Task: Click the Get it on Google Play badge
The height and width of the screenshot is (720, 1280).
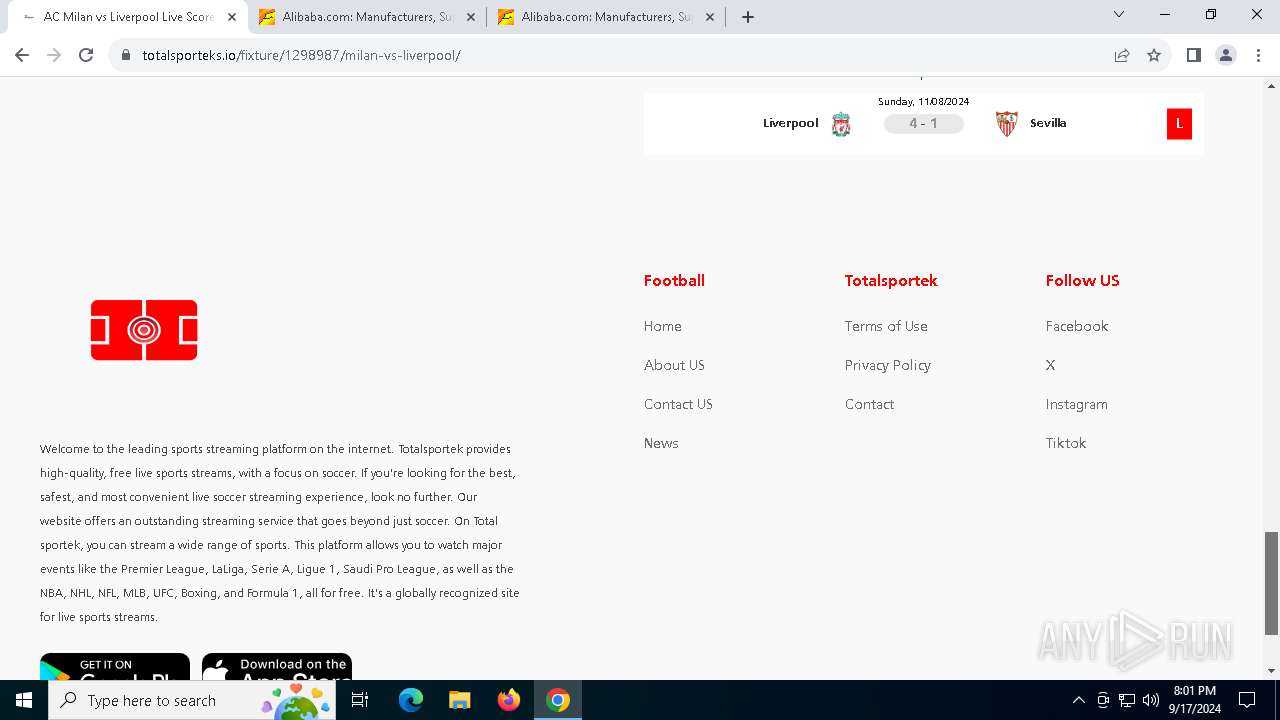Action: 115,667
